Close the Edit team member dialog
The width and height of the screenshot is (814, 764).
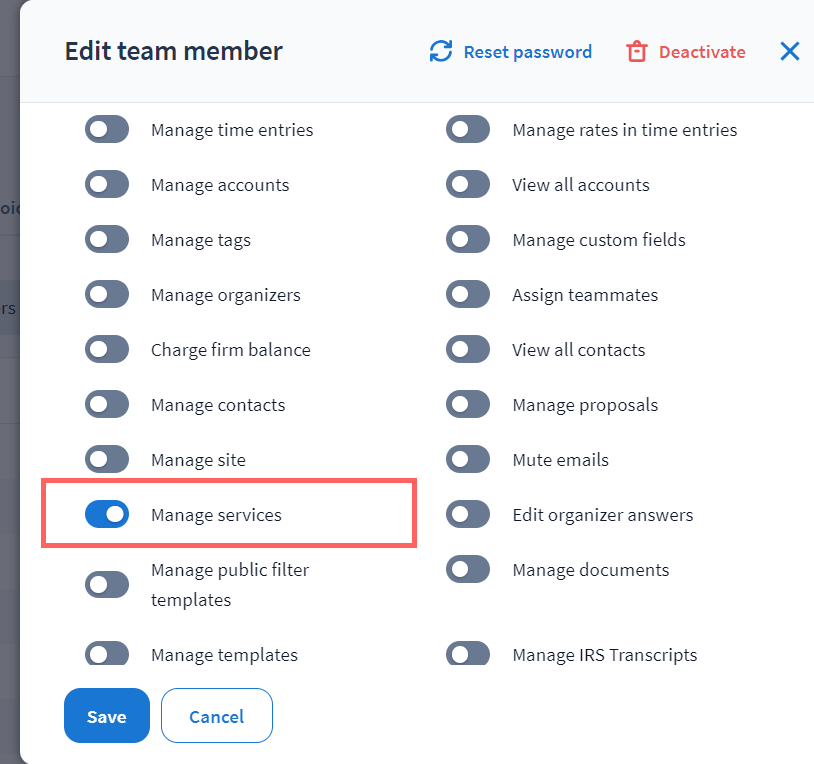(x=790, y=52)
